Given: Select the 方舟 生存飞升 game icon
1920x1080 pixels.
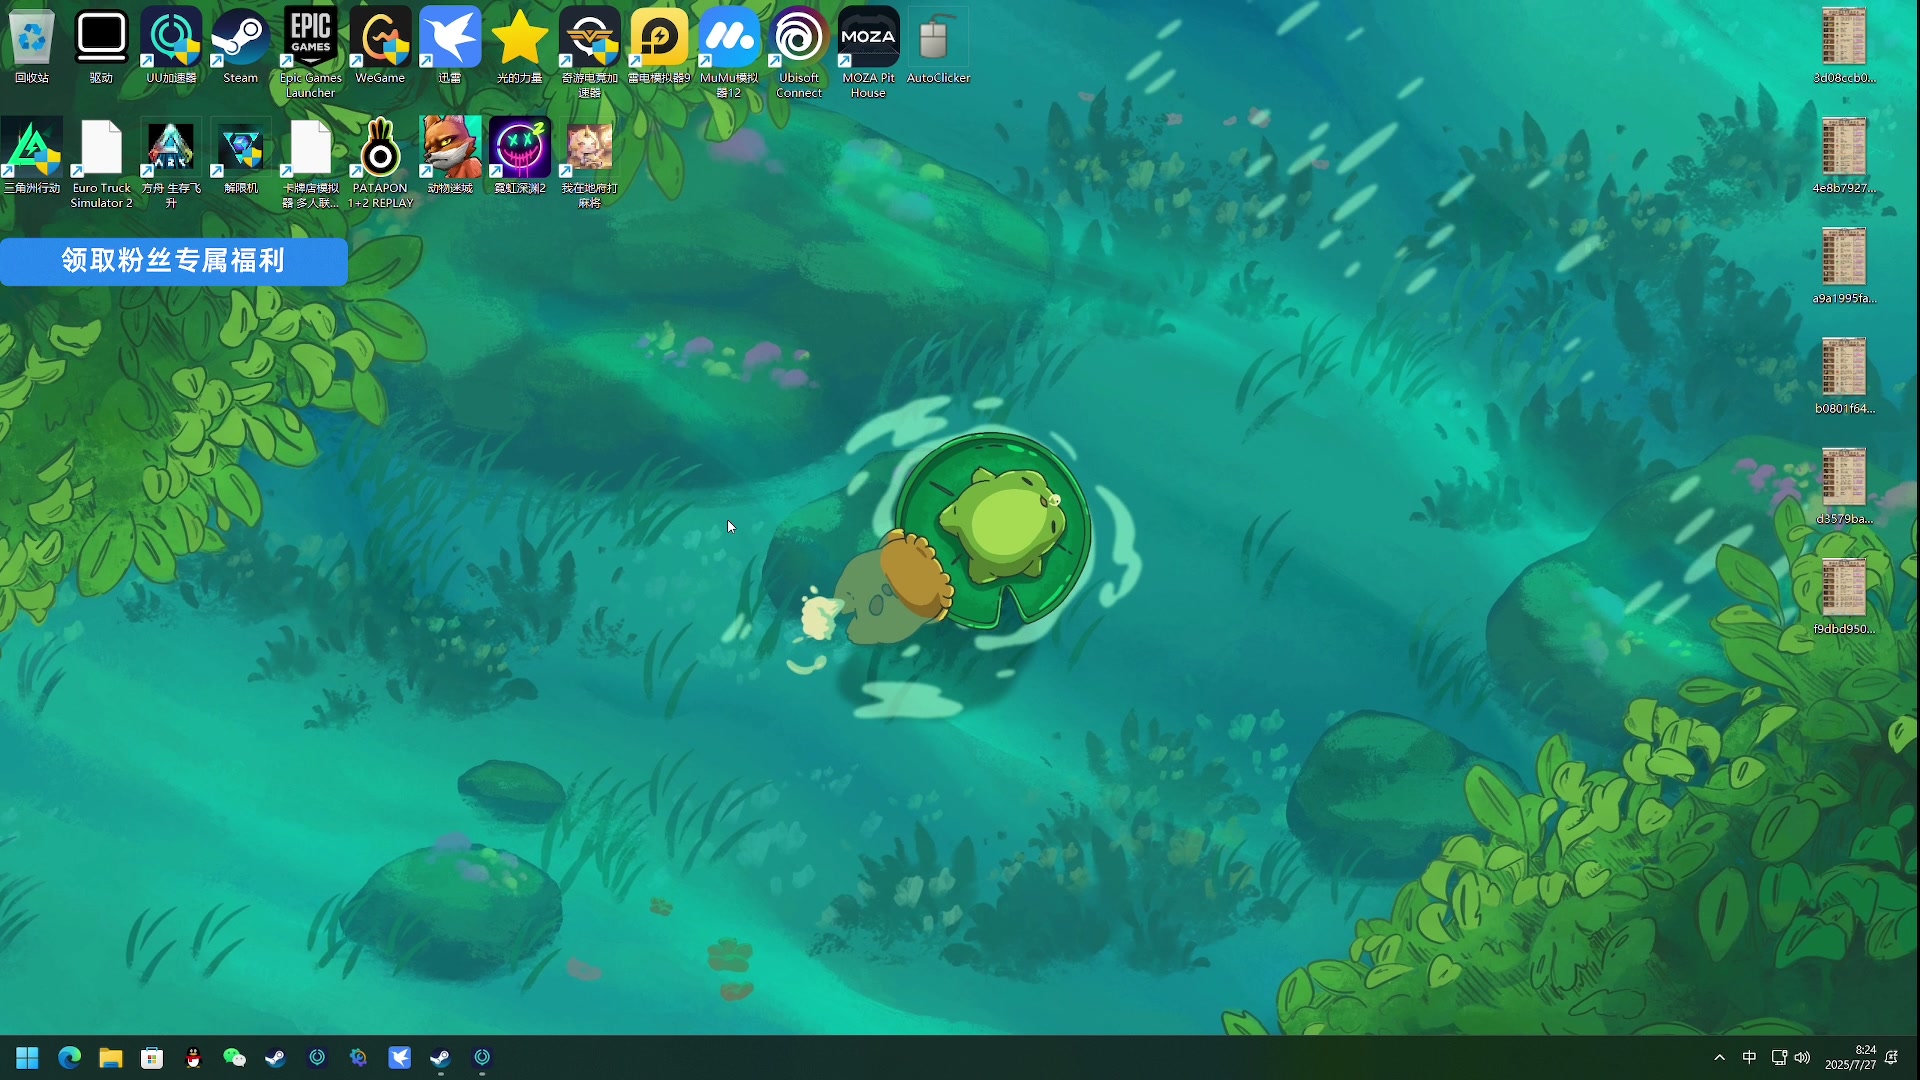Looking at the screenshot, I should coord(171,163).
